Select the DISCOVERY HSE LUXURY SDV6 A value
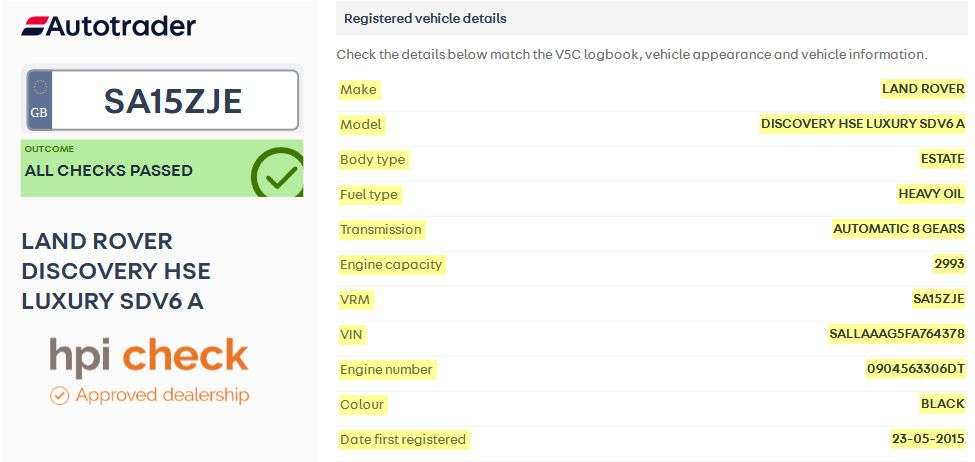Viewport: 975px width, 462px height. click(x=862, y=124)
